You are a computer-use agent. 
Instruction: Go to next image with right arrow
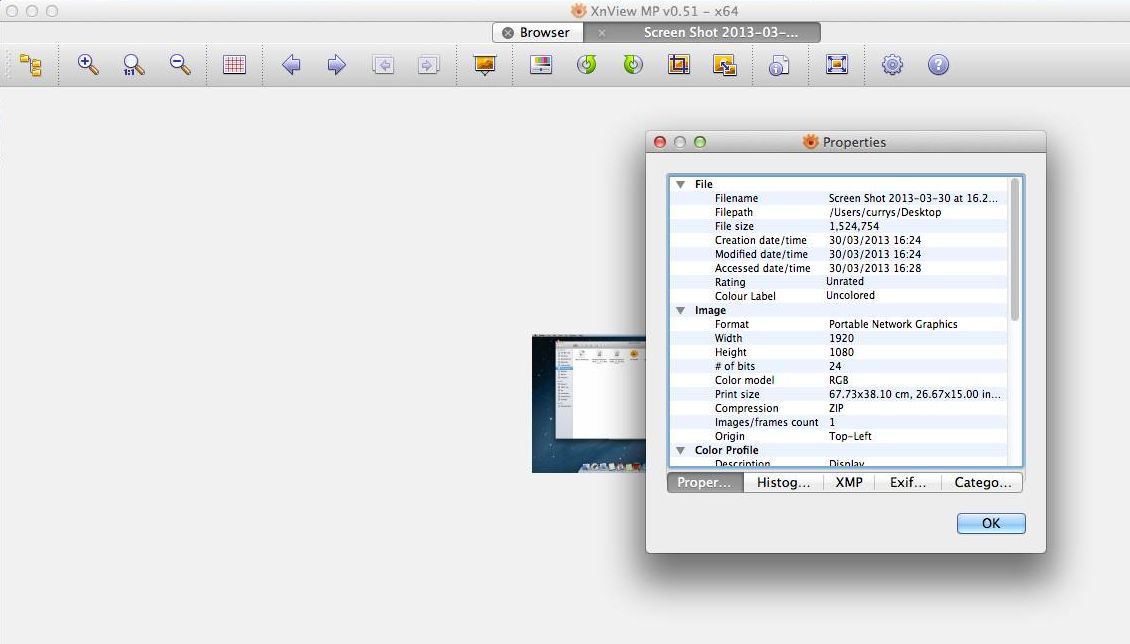click(337, 65)
